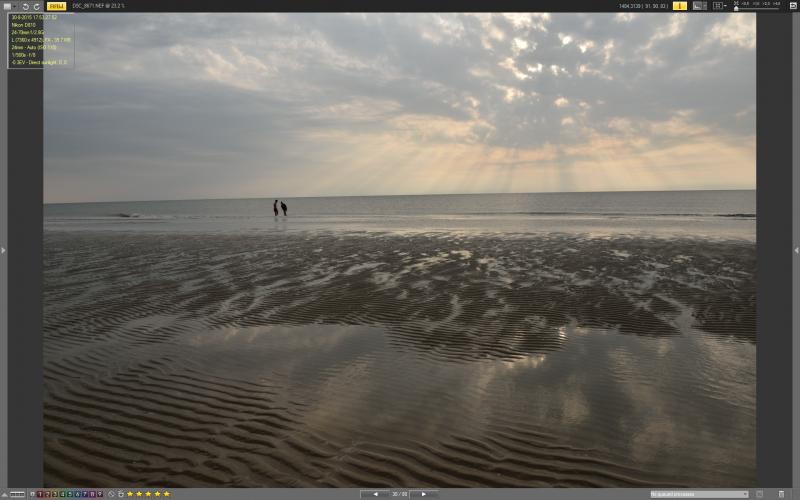Screen dimensions: 800x500
Task: Click the icon right of the histogram icon
Action: (705, 6)
